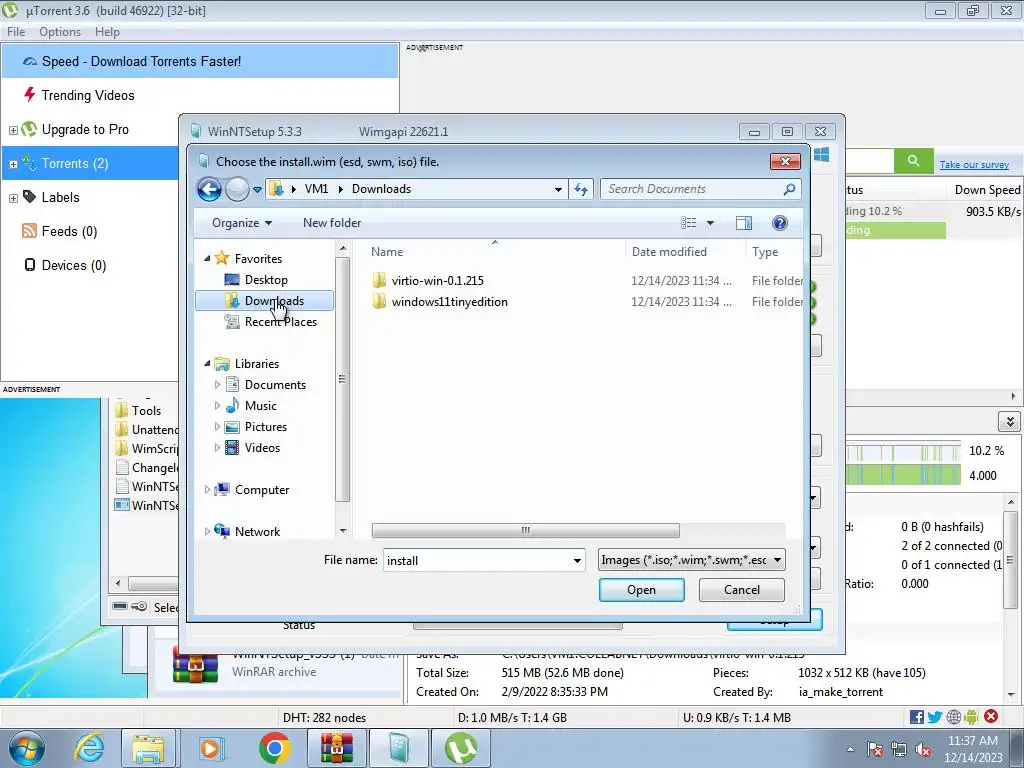Collapse the Libraries tree group

pyautogui.click(x=207, y=364)
